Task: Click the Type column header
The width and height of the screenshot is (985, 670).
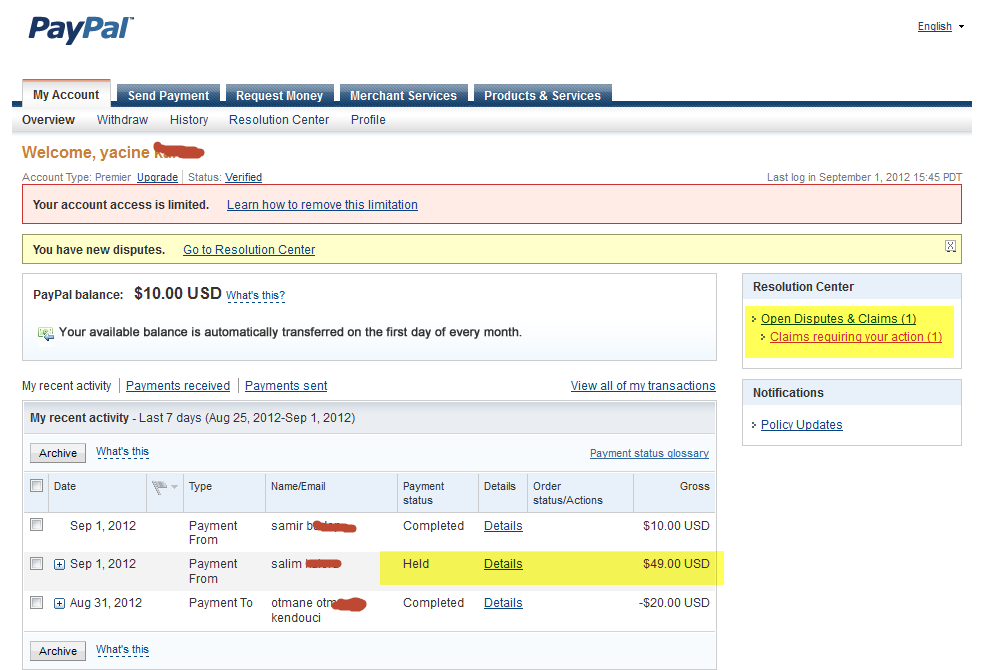Action: [x=200, y=486]
